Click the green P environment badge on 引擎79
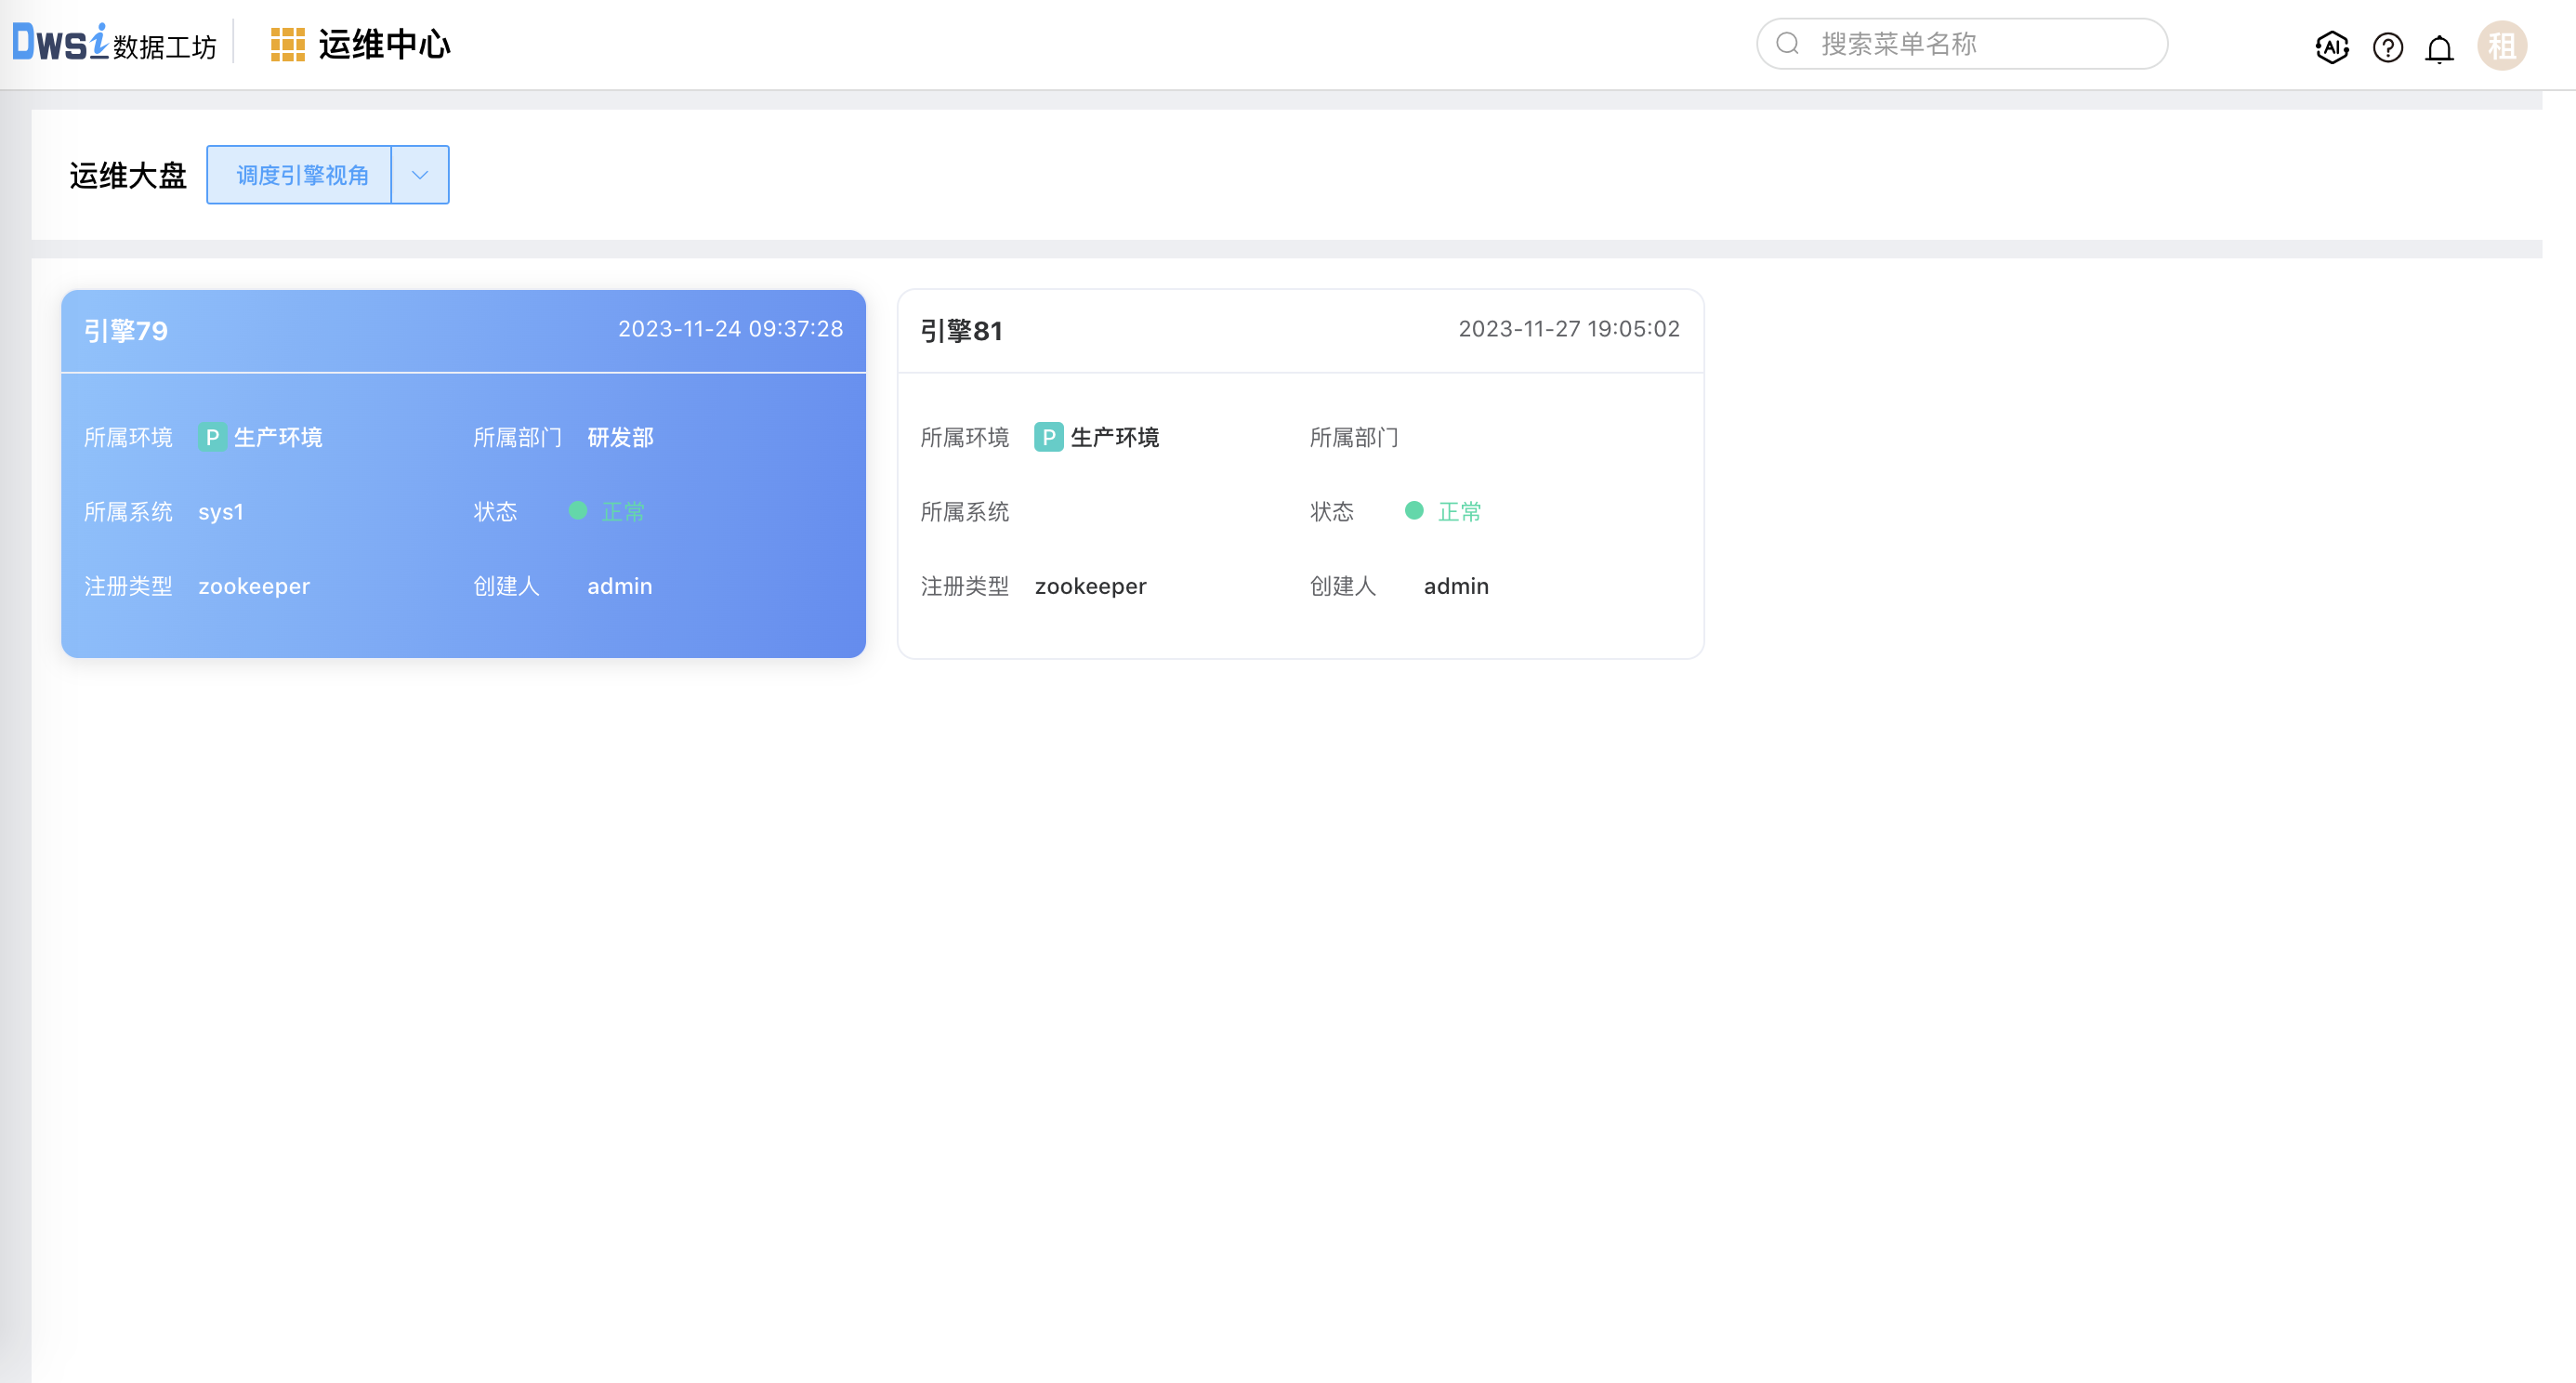The width and height of the screenshot is (2576, 1383). [x=211, y=437]
